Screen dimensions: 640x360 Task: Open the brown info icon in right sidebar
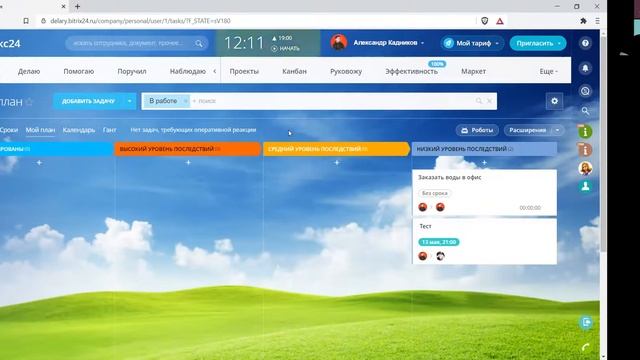click(585, 150)
